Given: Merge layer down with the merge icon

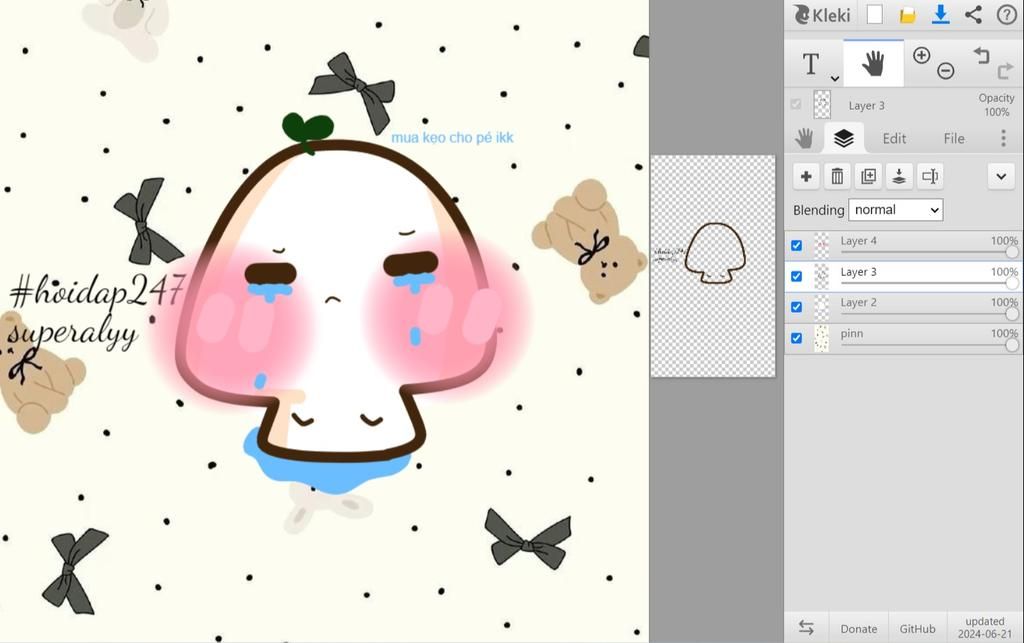Looking at the screenshot, I should point(899,177).
